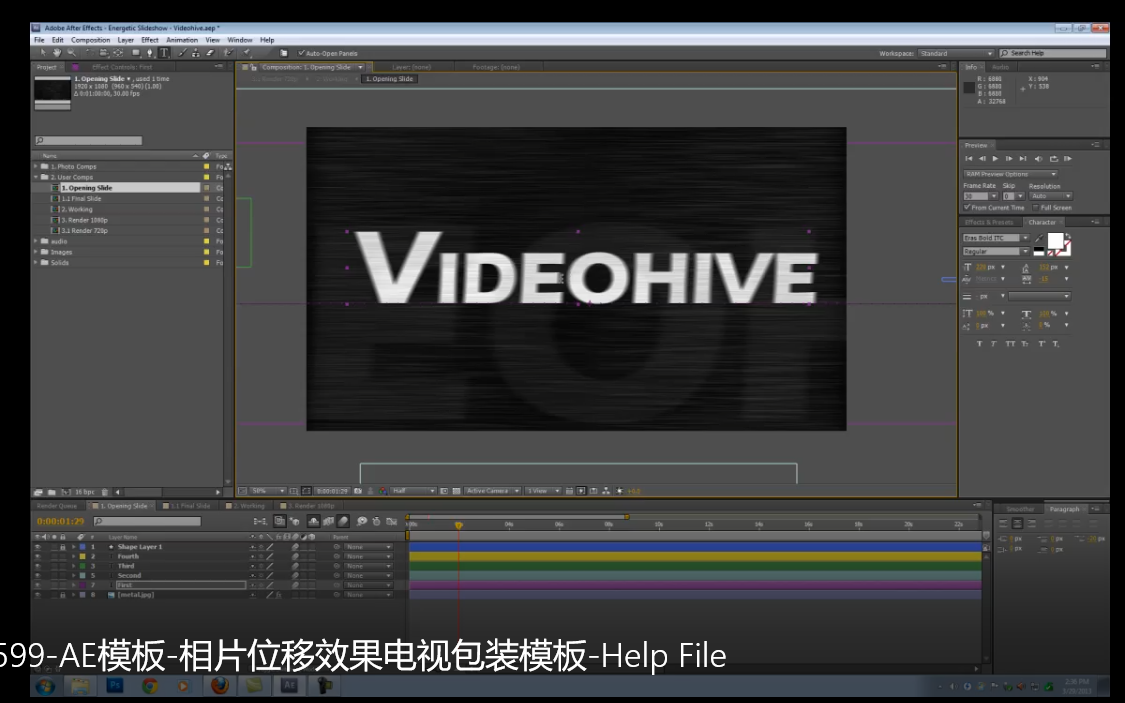Hide the Shape Layer 1 layer
Viewport: 1125px width, 703px height.
[x=37, y=547]
